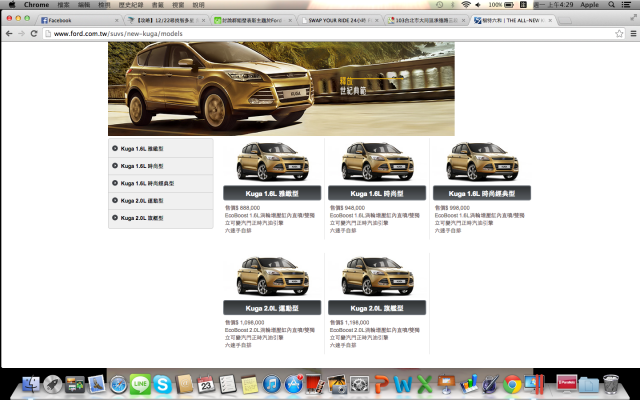Open the Trash in the dock
This screenshot has width=640, height=400.
(611, 384)
